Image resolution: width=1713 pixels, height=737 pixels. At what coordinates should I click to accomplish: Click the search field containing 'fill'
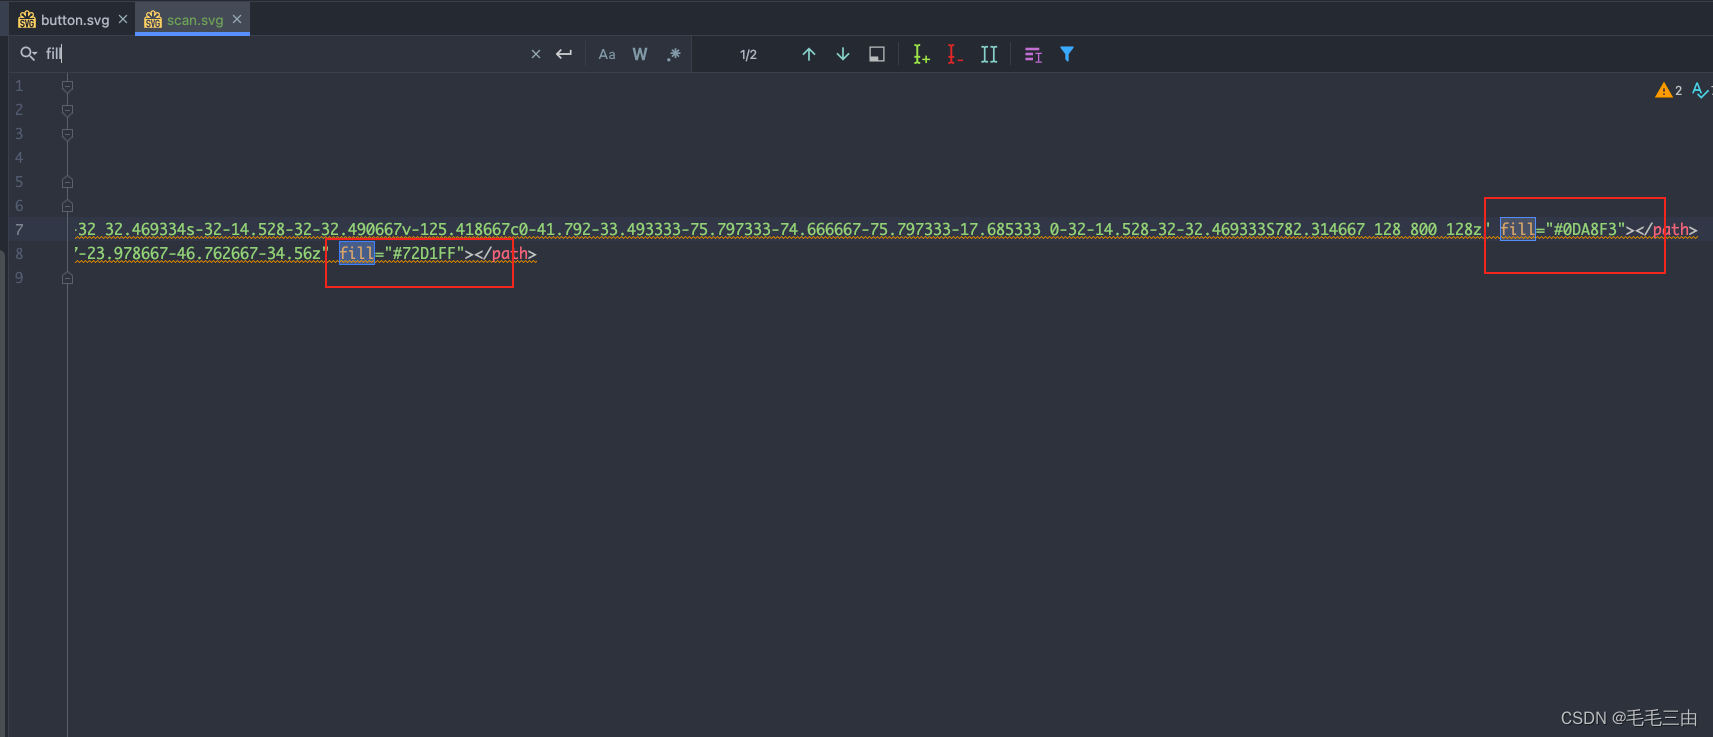(x=280, y=54)
